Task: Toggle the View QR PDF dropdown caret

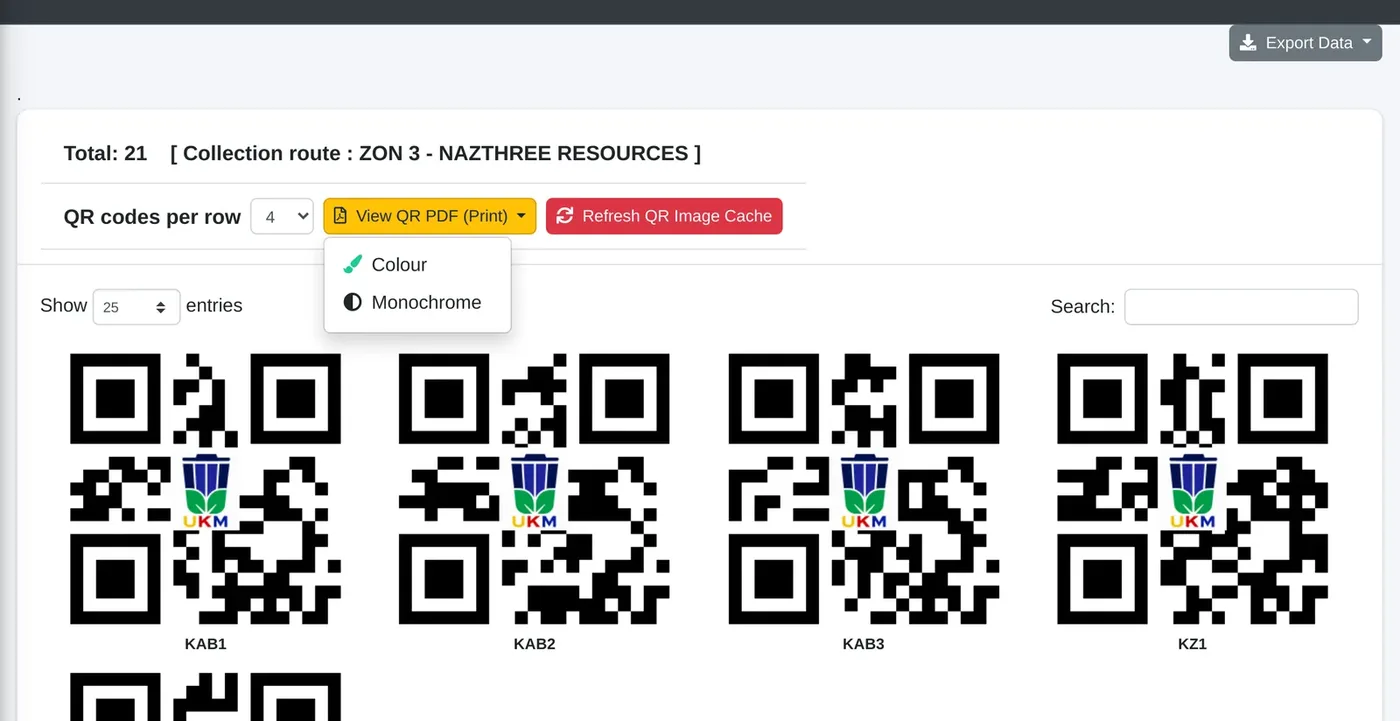Action: coord(521,216)
